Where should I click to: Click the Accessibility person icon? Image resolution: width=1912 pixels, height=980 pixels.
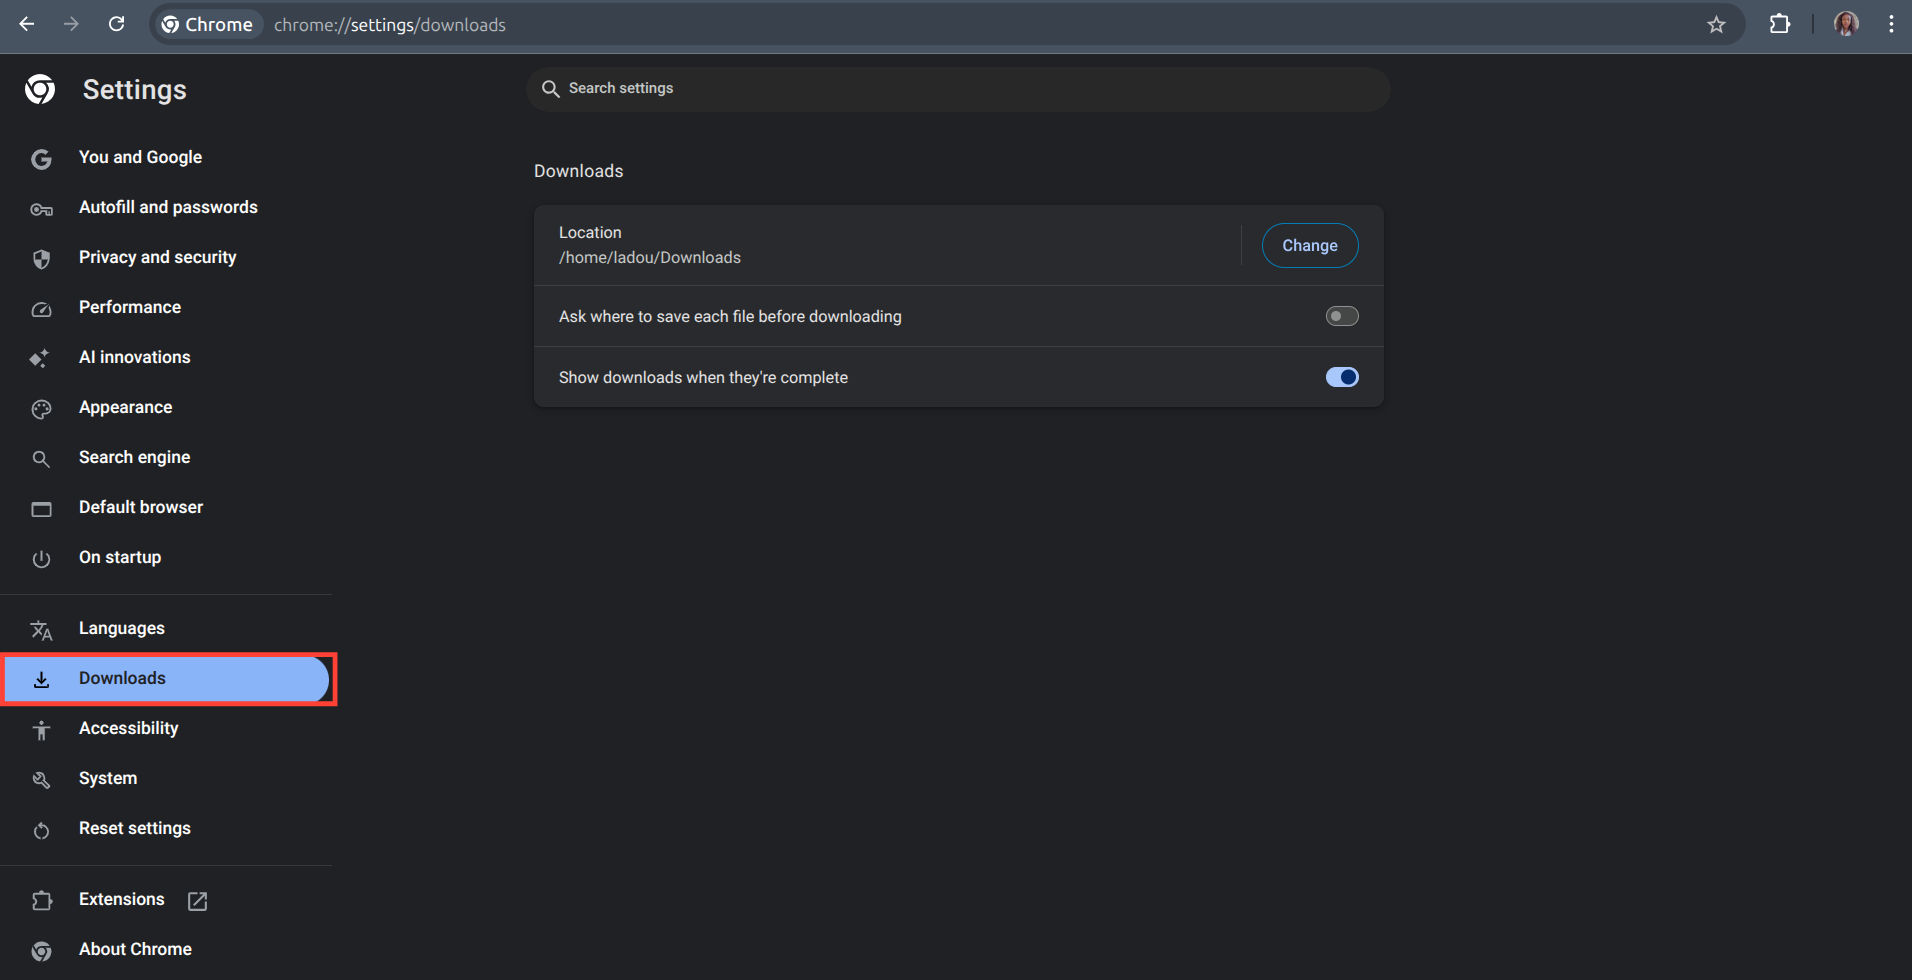[41, 730]
